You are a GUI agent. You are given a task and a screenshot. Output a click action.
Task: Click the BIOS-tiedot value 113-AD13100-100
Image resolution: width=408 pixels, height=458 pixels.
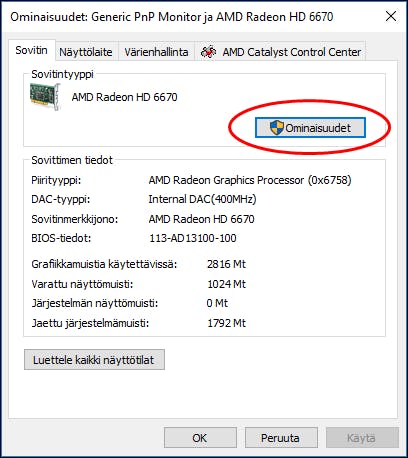click(x=193, y=238)
